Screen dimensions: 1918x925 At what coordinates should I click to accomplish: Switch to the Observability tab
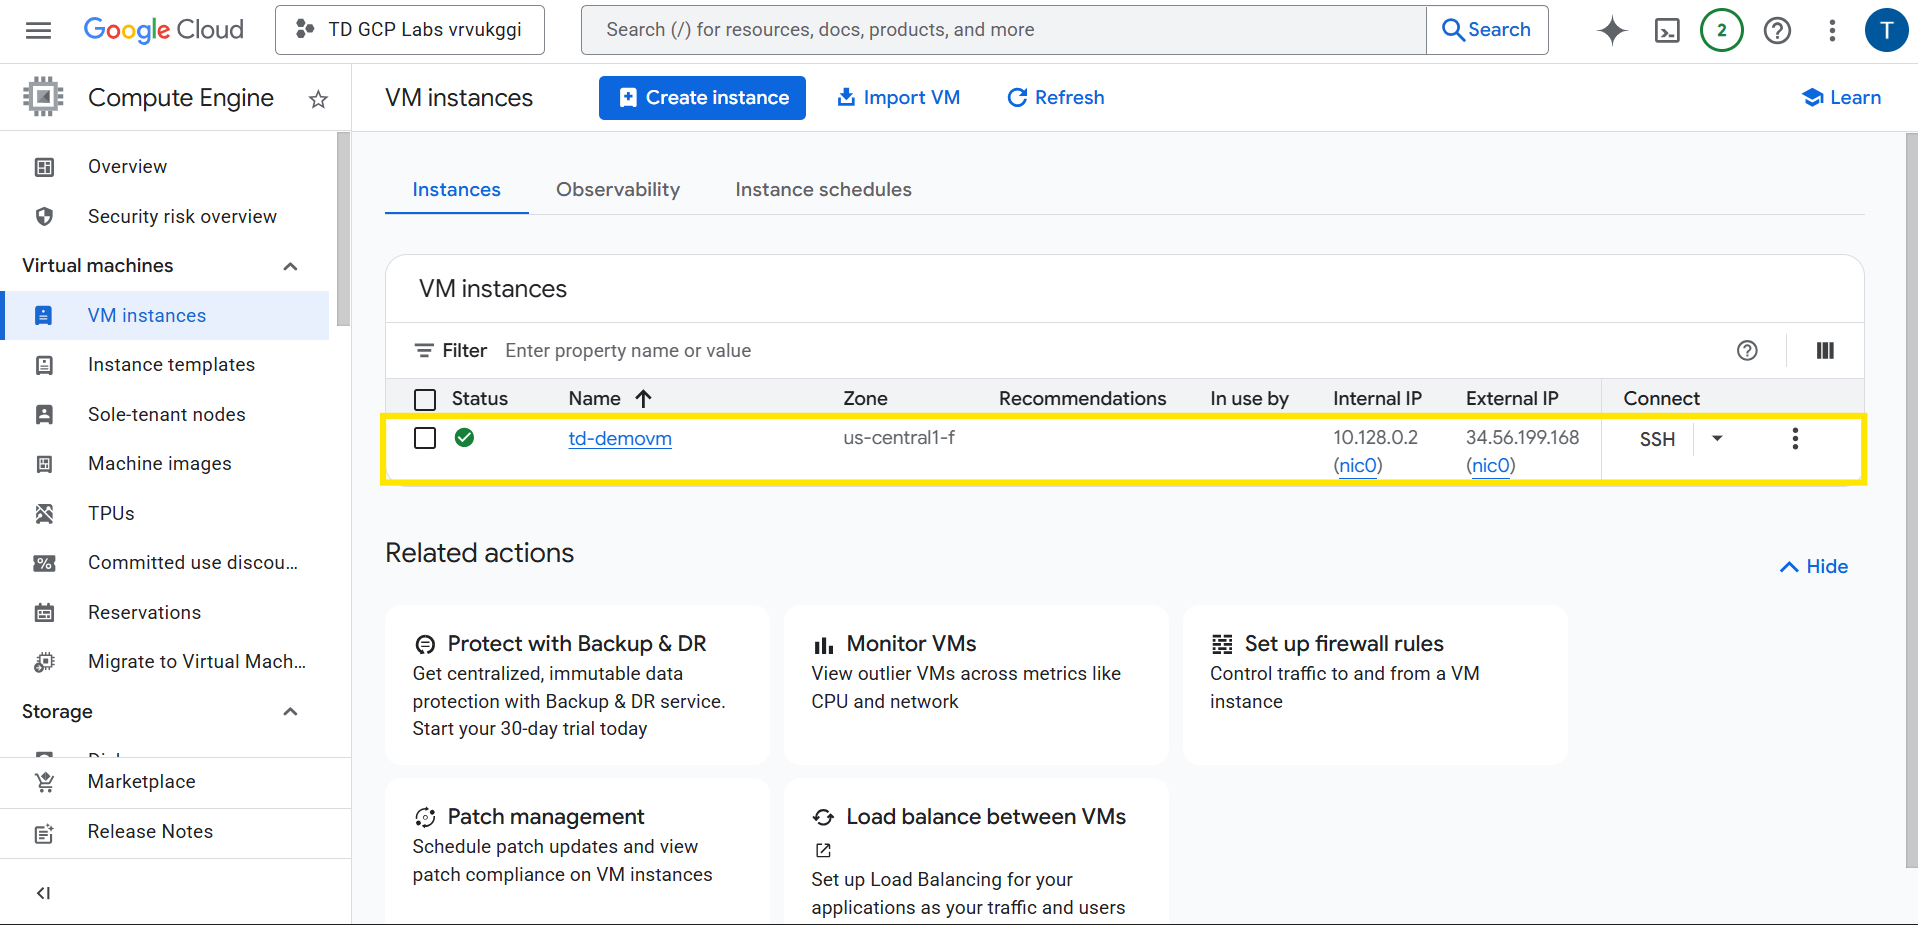(x=618, y=190)
